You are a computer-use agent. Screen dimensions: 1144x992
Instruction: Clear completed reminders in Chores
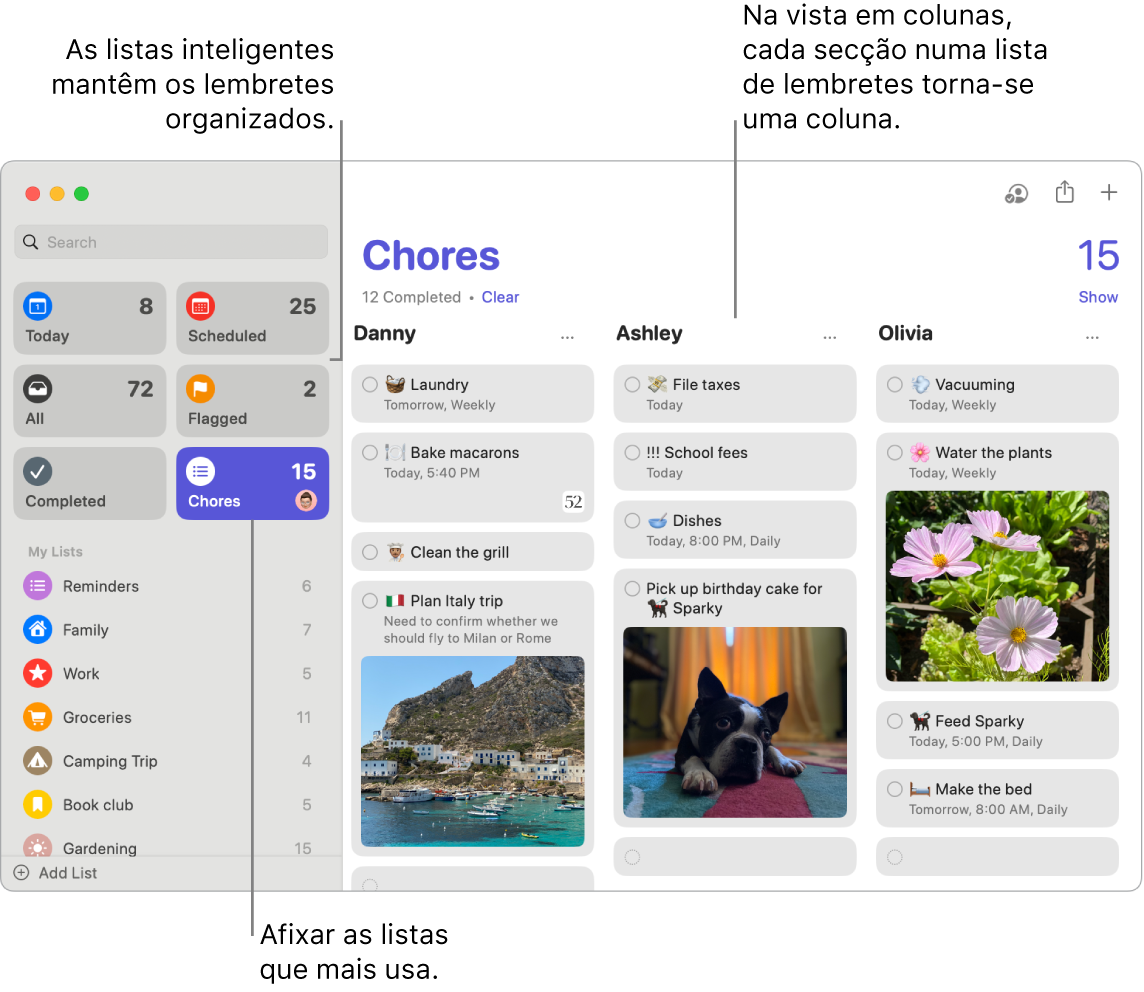[x=500, y=297]
